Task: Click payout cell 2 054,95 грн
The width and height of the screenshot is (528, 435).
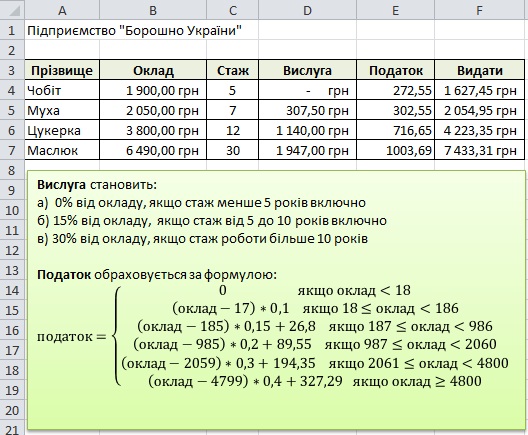Action: 480,110
